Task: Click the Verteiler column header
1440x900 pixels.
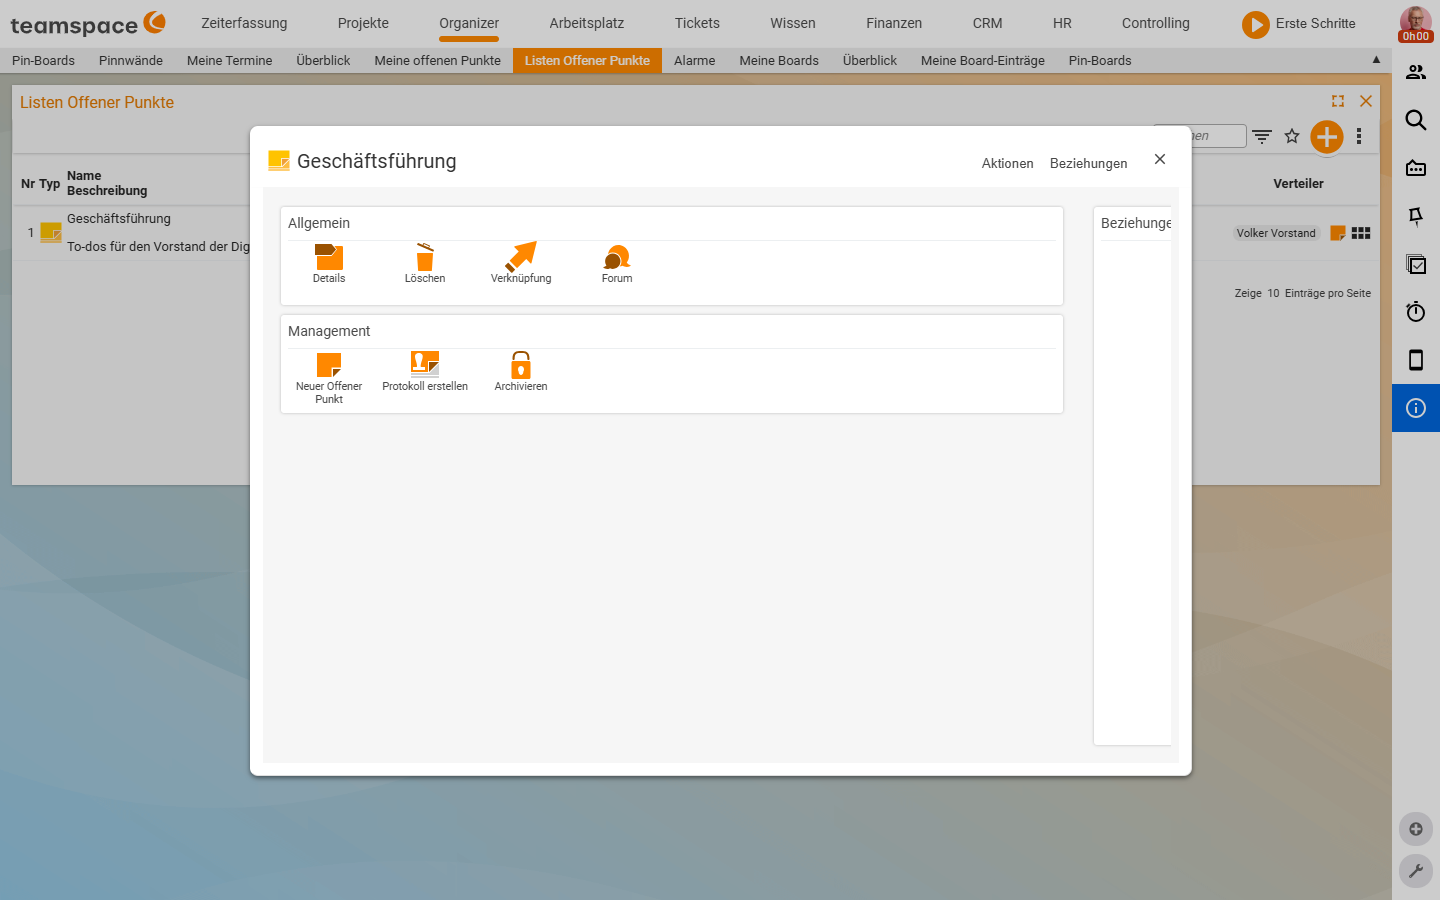Action: tap(1298, 183)
